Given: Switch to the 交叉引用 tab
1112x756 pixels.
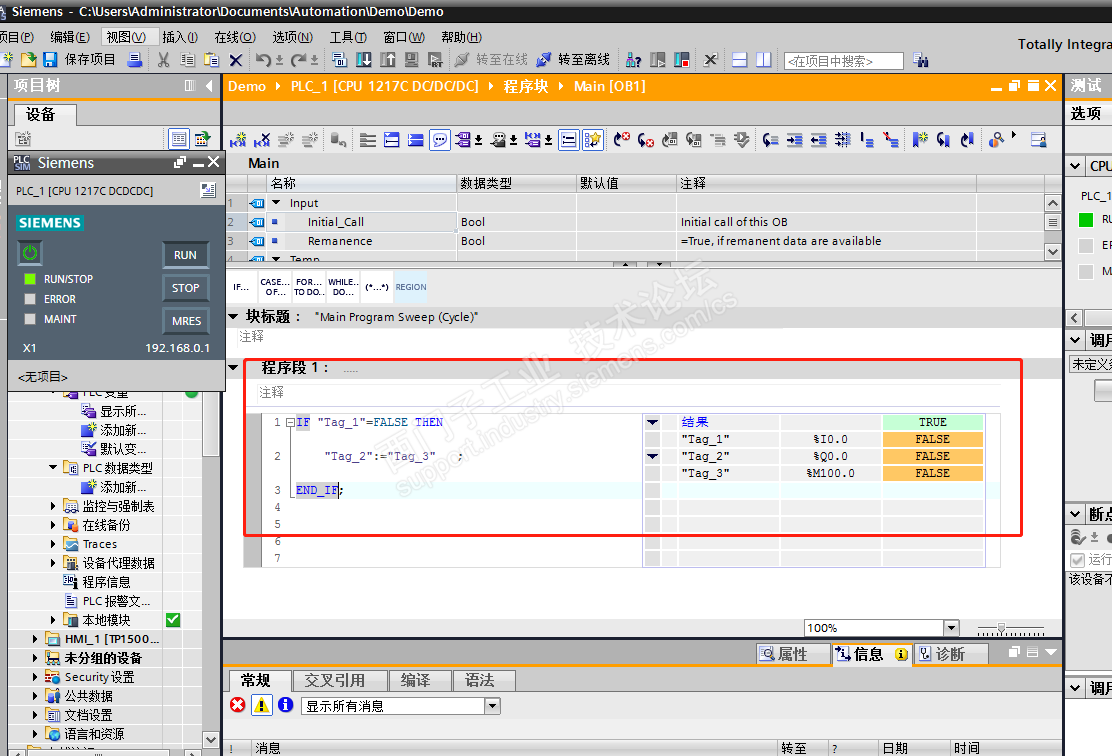Looking at the screenshot, I should point(335,681).
